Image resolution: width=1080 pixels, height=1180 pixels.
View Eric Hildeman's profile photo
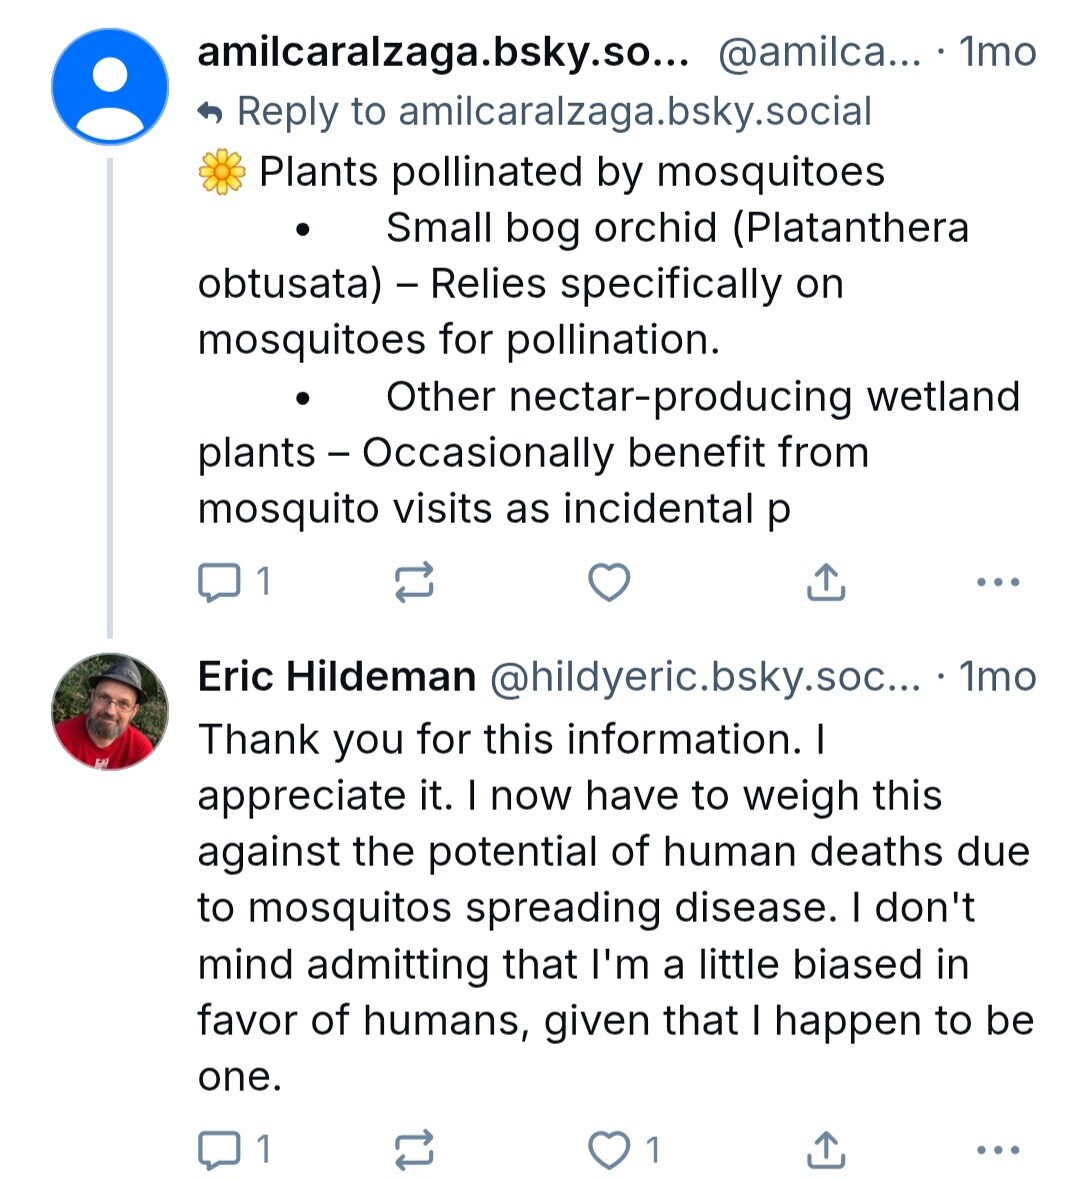point(110,712)
